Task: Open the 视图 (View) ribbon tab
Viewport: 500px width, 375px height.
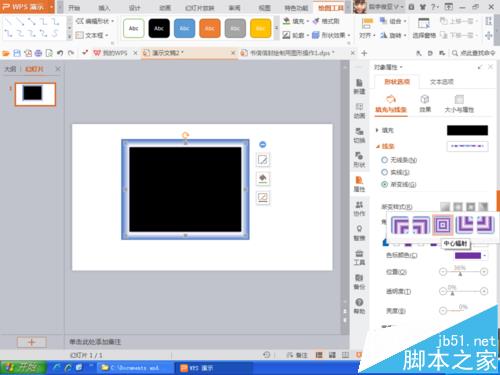Action: coord(265,7)
